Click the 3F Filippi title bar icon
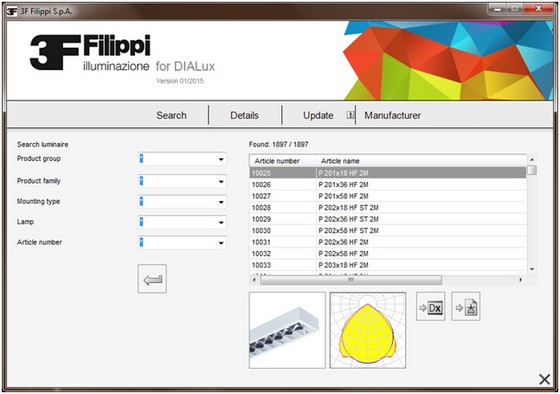This screenshot has width=560, height=394. (x=11, y=11)
